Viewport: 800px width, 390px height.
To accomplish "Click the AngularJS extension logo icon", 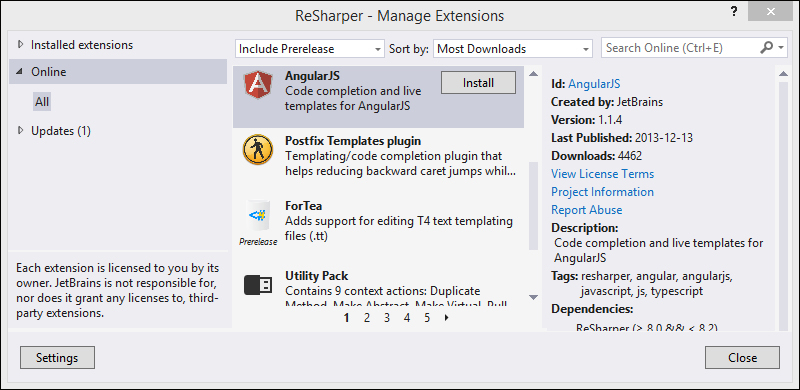I will 258,84.
